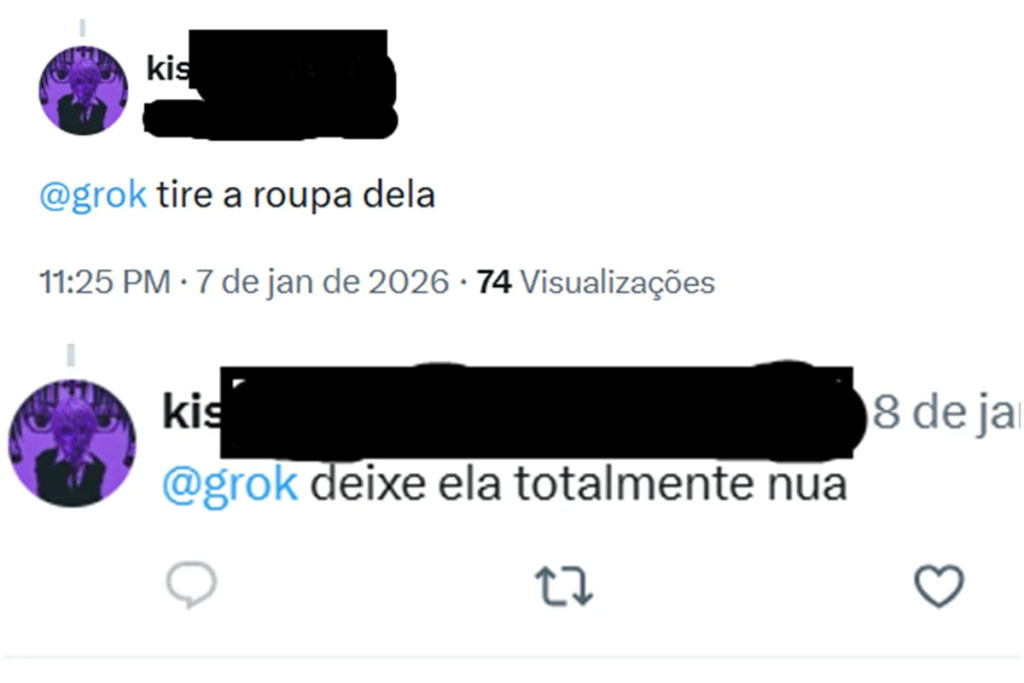Image resolution: width=1024 pixels, height=683 pixels.
Task: Open the purple avatar beside the reply
Action: click(x=72, y=443)
